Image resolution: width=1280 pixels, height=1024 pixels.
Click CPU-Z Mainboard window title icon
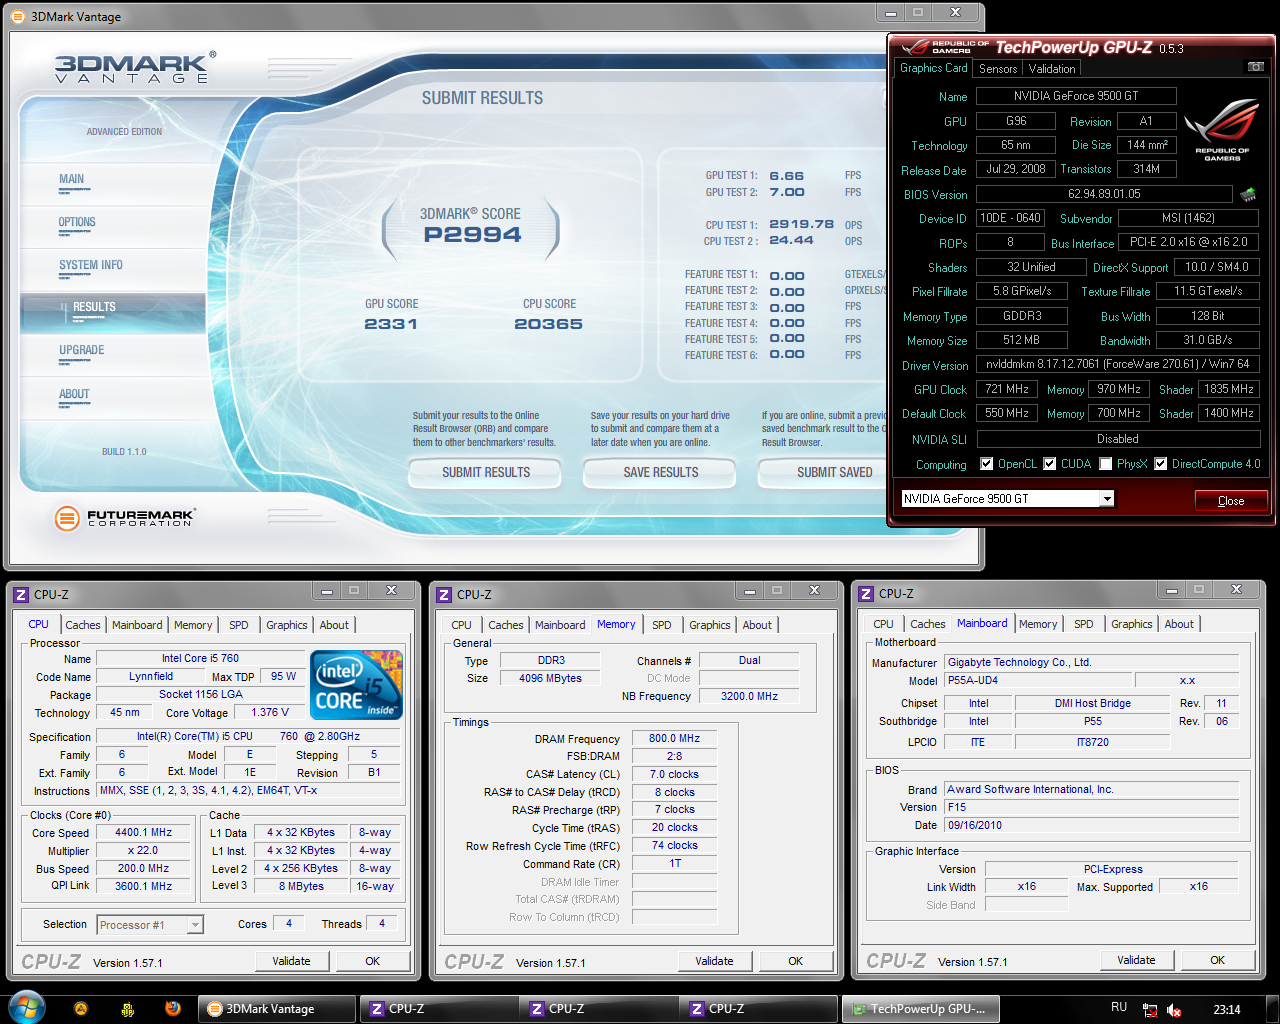point(866,593)
